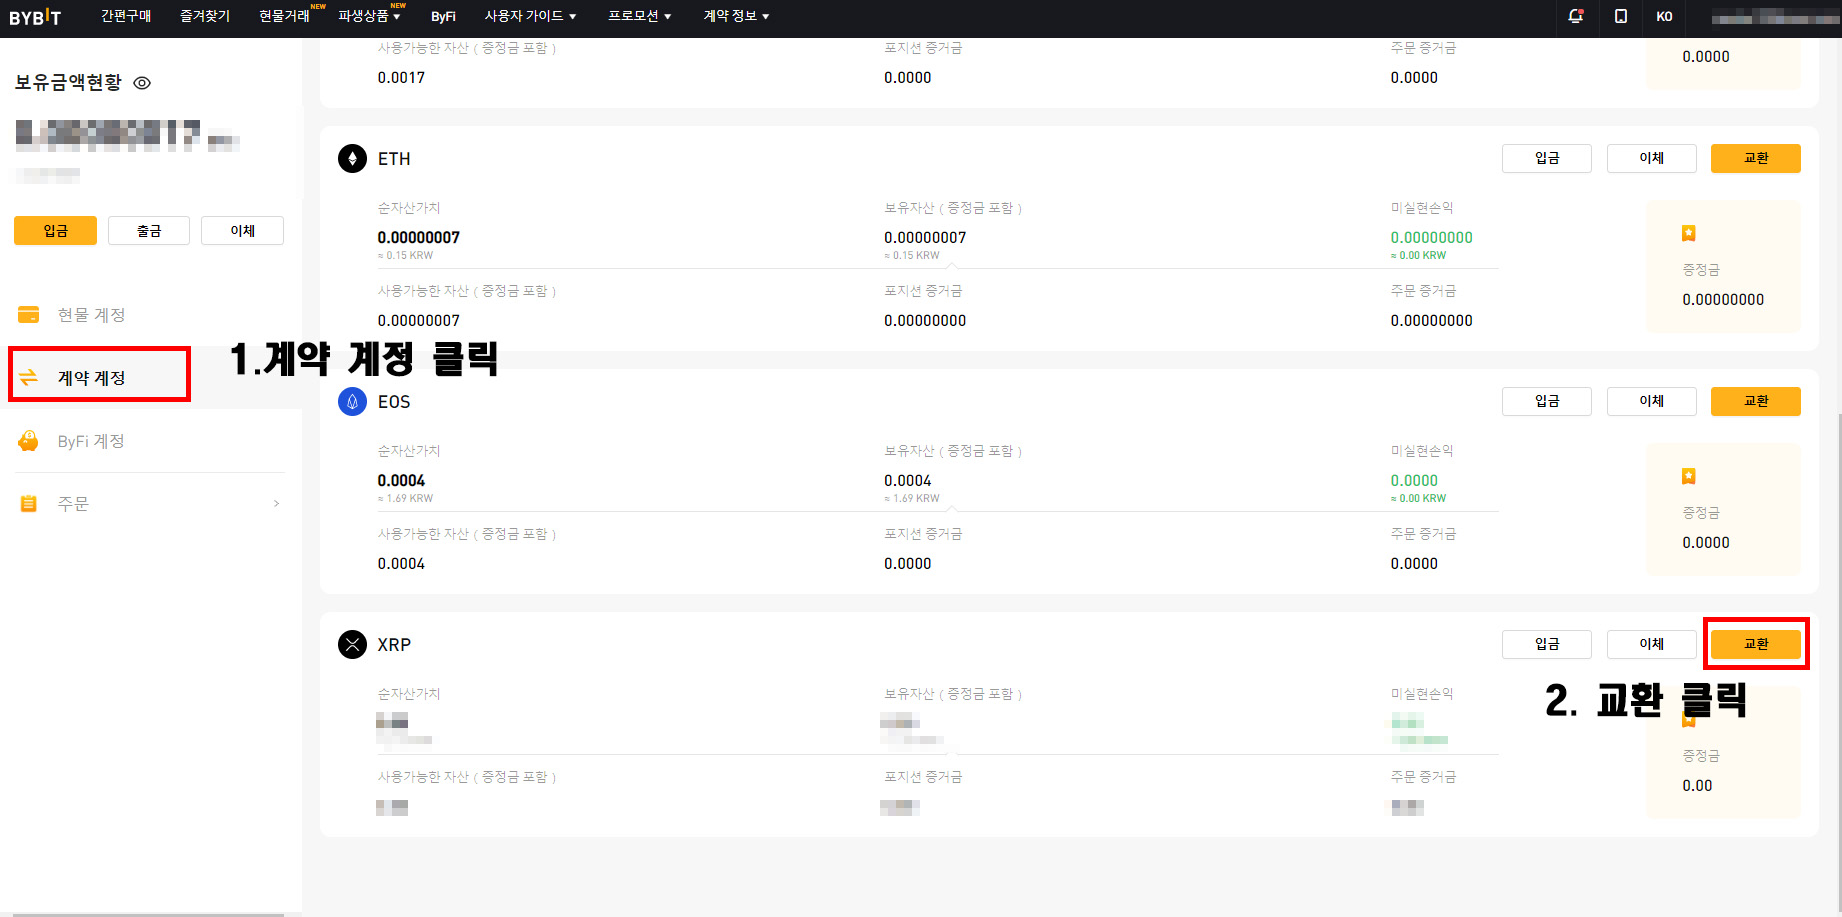The image size is (1842, 917).
Task: Click 이체 in the XRP row
Action: click(x=1652, y=644)
